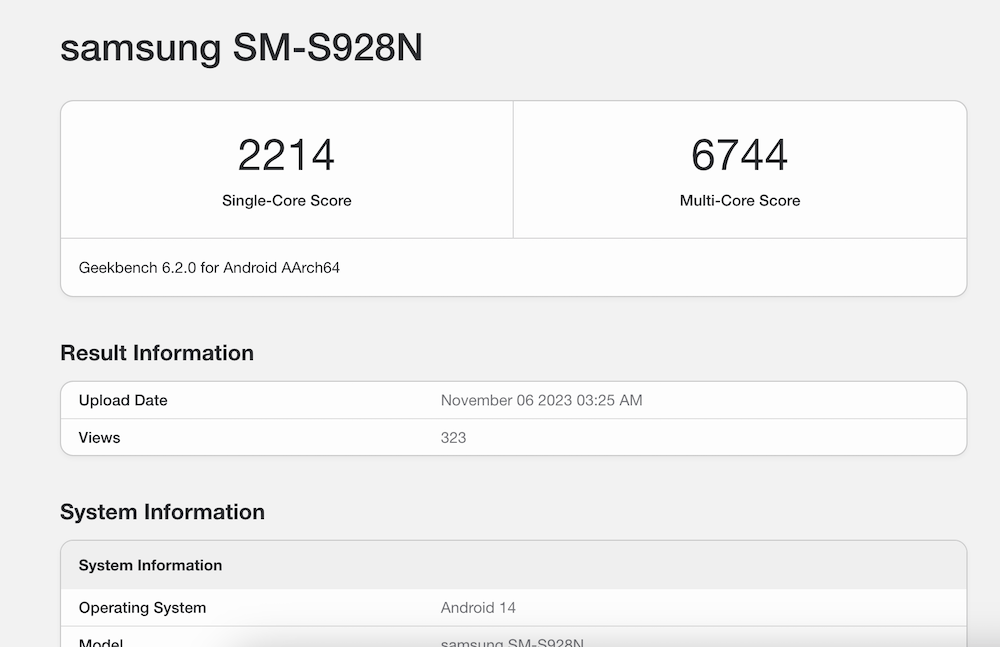Click the Upload Date row label

coord(123,400)
